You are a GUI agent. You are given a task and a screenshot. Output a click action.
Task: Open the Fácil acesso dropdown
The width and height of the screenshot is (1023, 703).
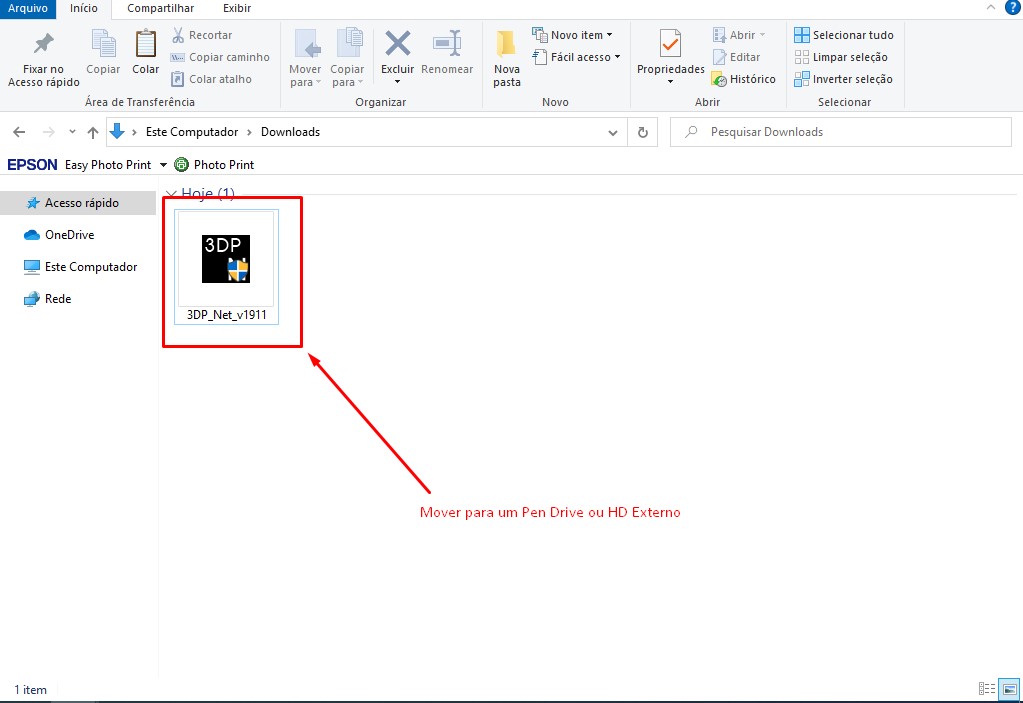(576, 57)
